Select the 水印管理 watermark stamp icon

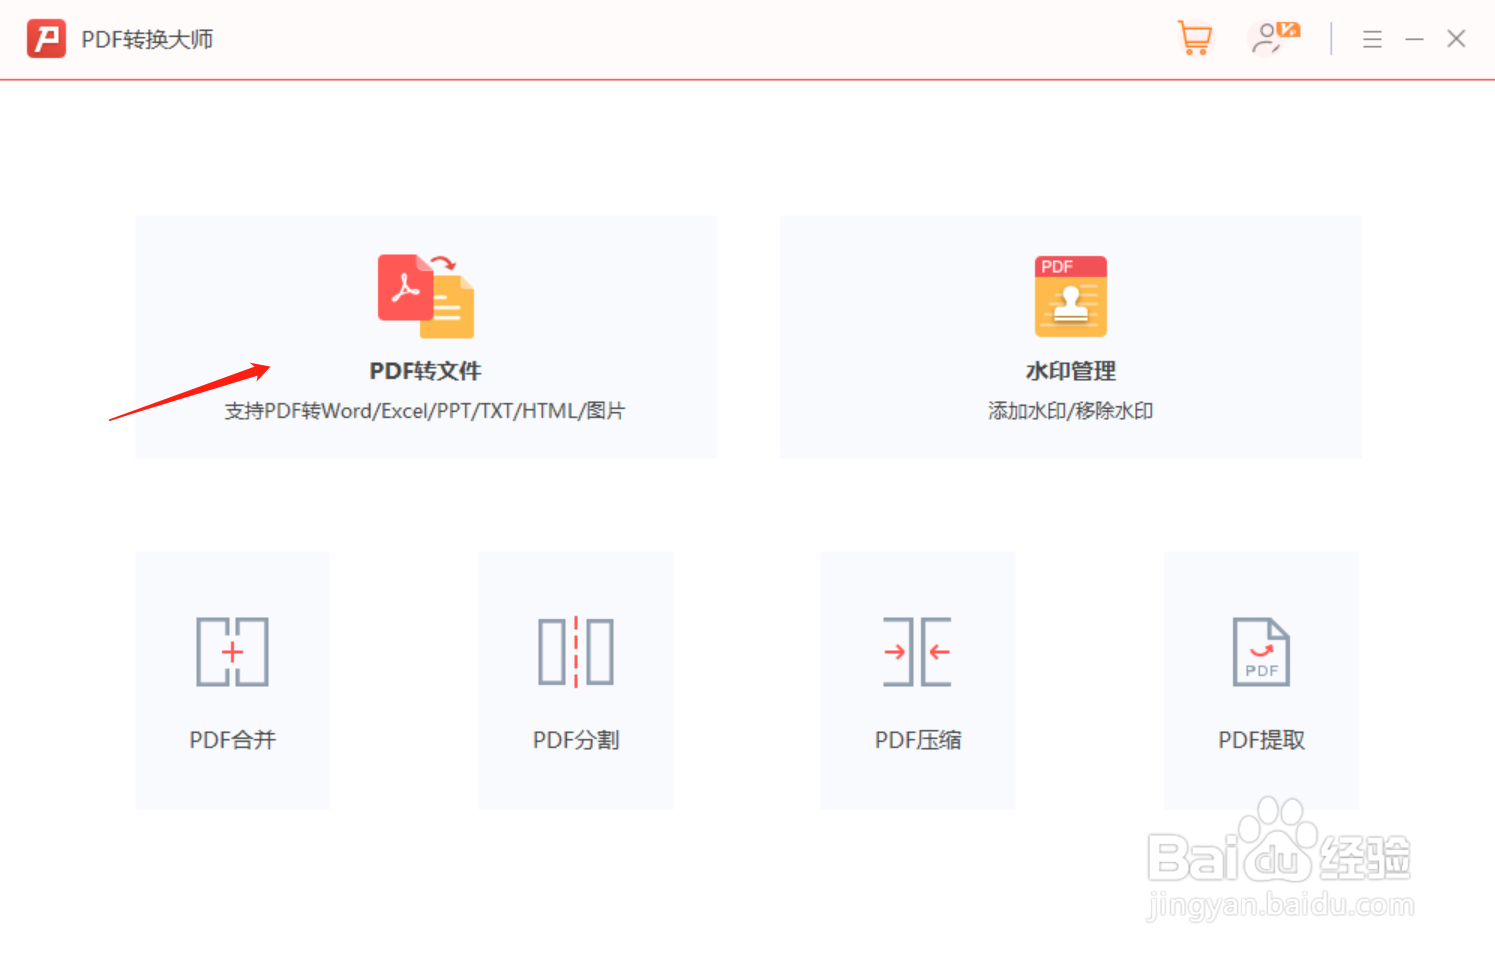(x=1070, y=296)
